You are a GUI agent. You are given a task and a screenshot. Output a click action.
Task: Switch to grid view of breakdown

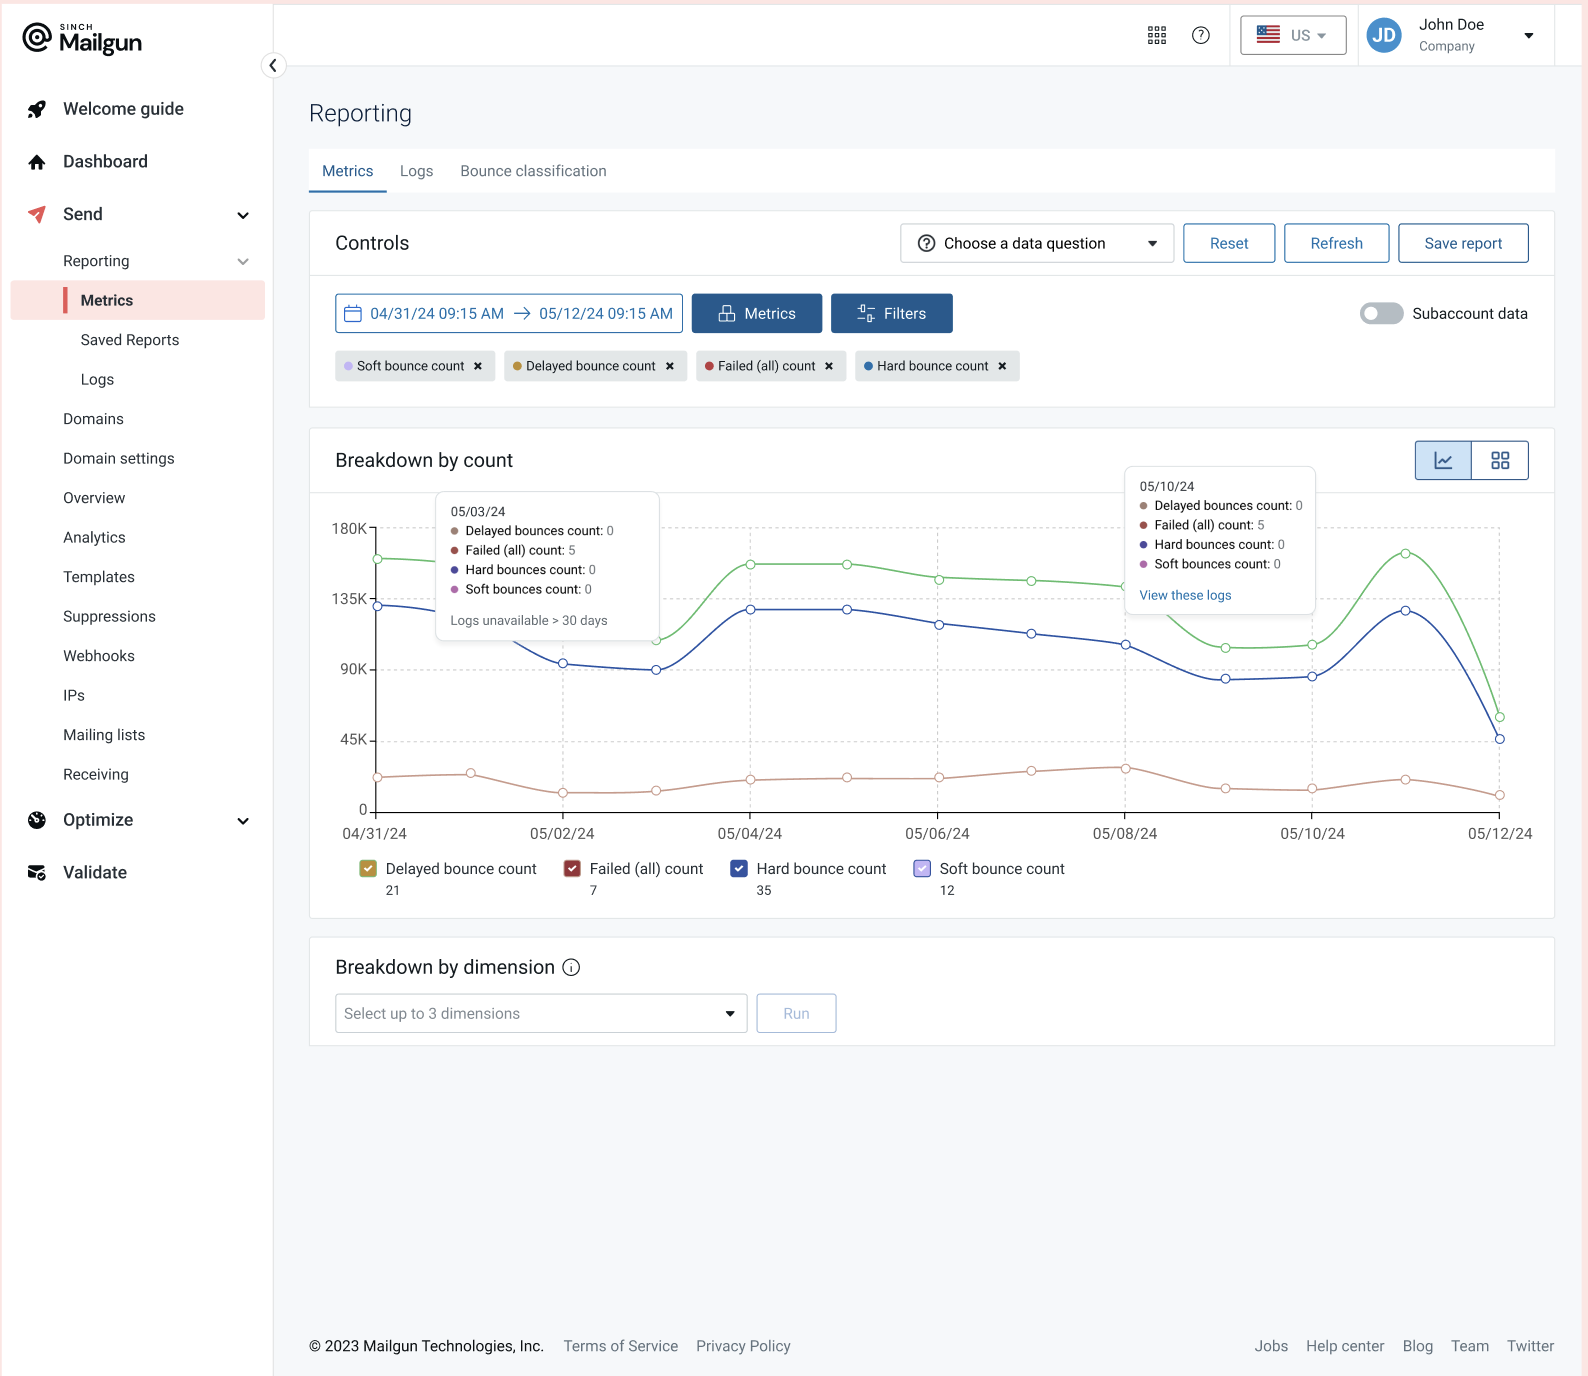point(1499,461)
